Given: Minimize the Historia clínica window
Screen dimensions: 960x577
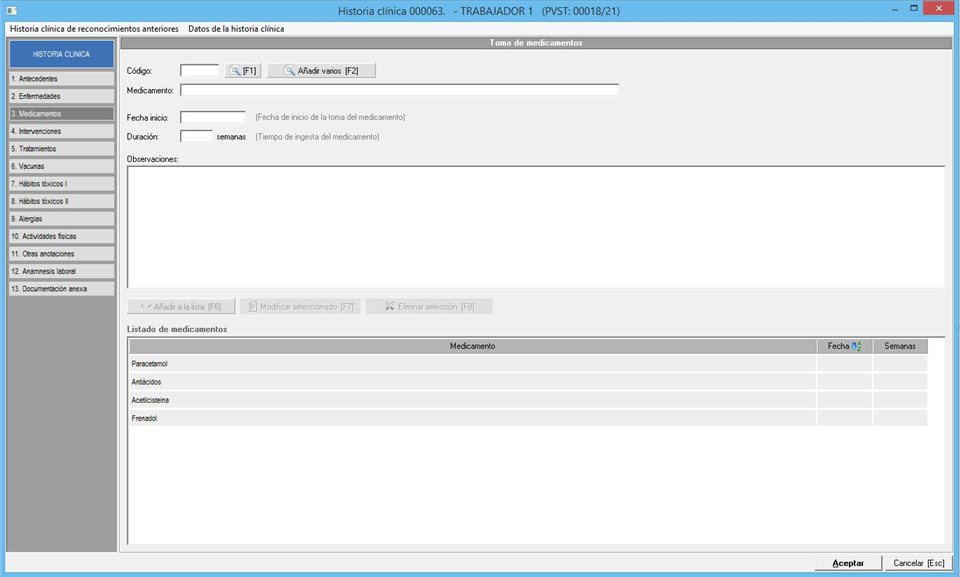Looking at the screenshot, I should point(896,9).
